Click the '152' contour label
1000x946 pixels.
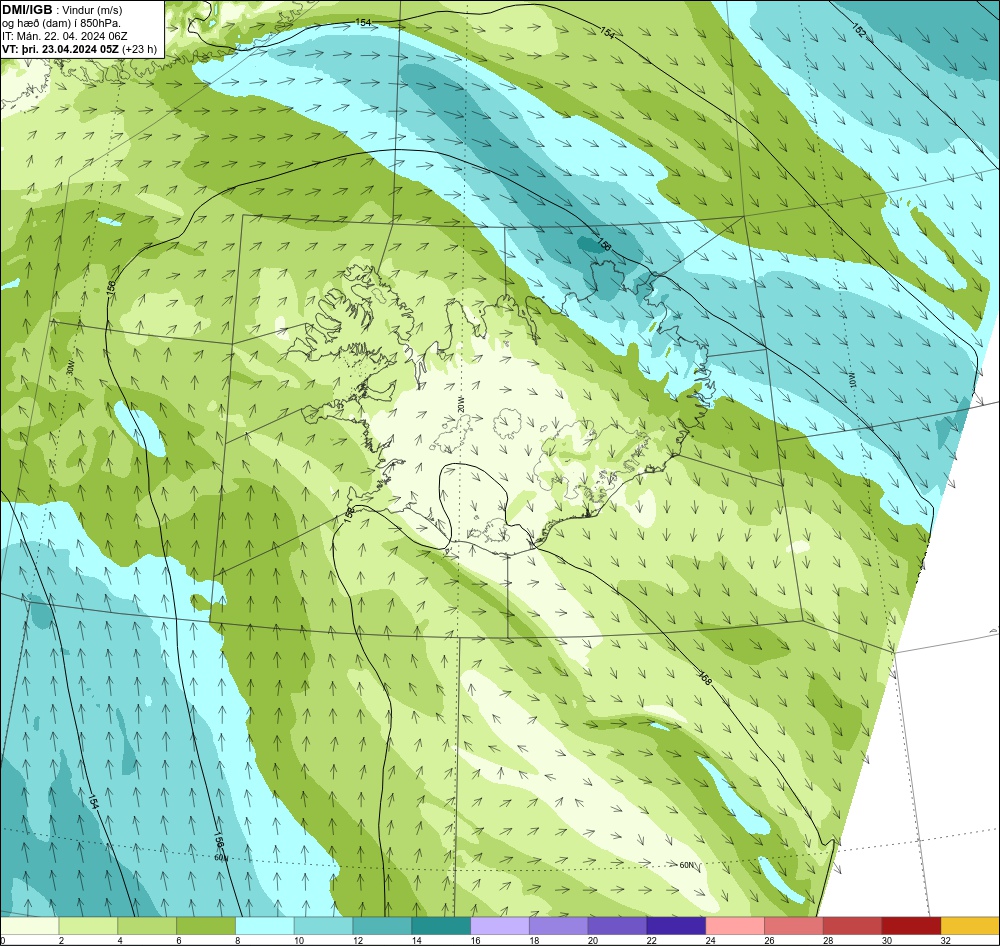point(858,30)
